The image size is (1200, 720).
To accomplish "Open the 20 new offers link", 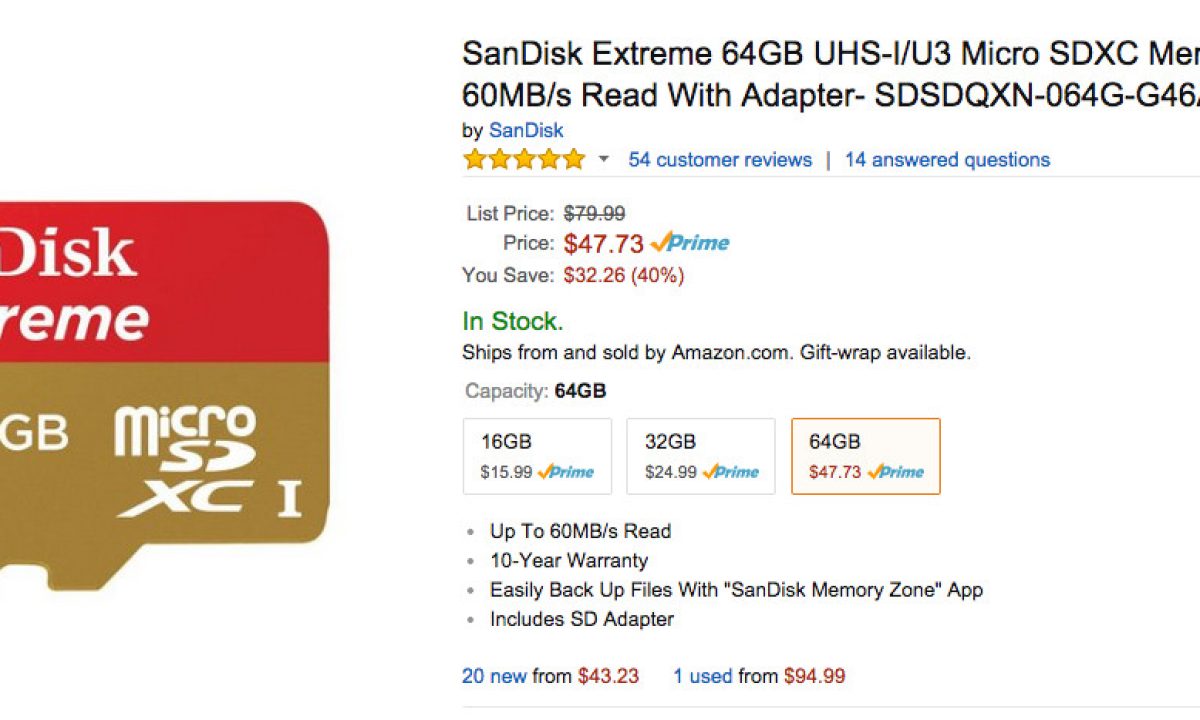I will 494,677.
